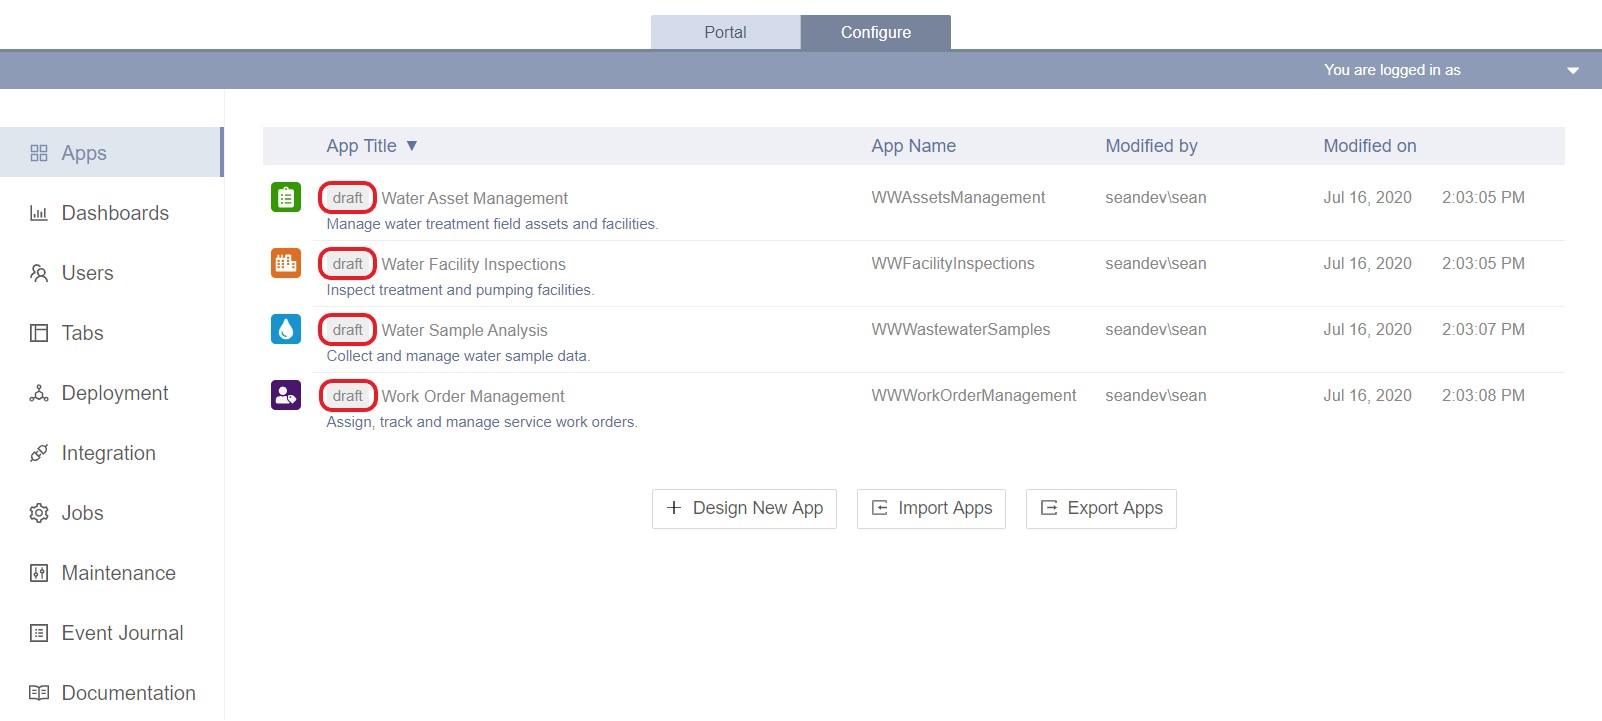Click the Deployment nodes icon in sidebar

(x=39, y=393)
